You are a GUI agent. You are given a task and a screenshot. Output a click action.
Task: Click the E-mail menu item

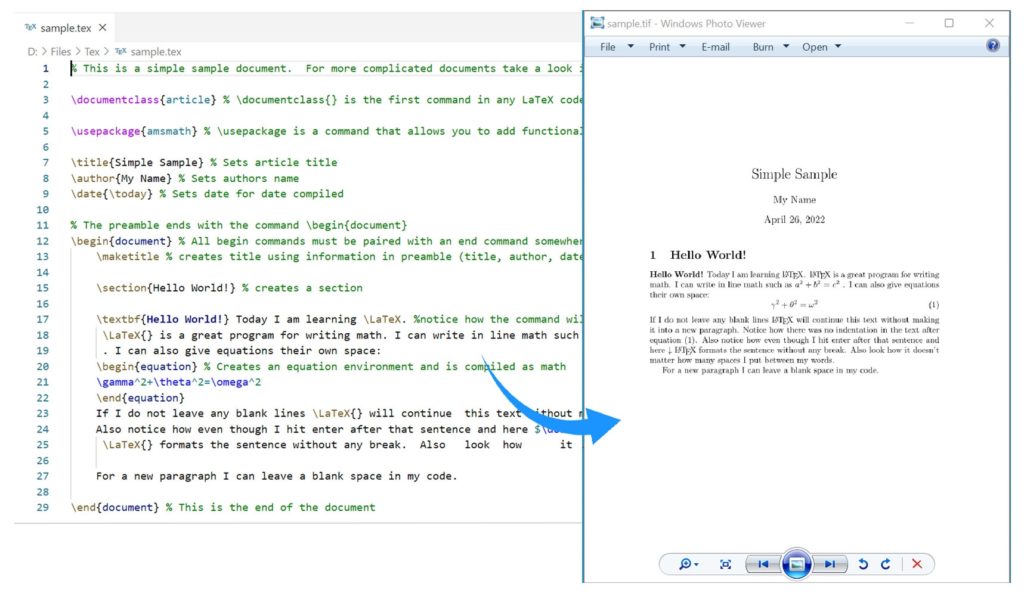click(x=715, y=47)
